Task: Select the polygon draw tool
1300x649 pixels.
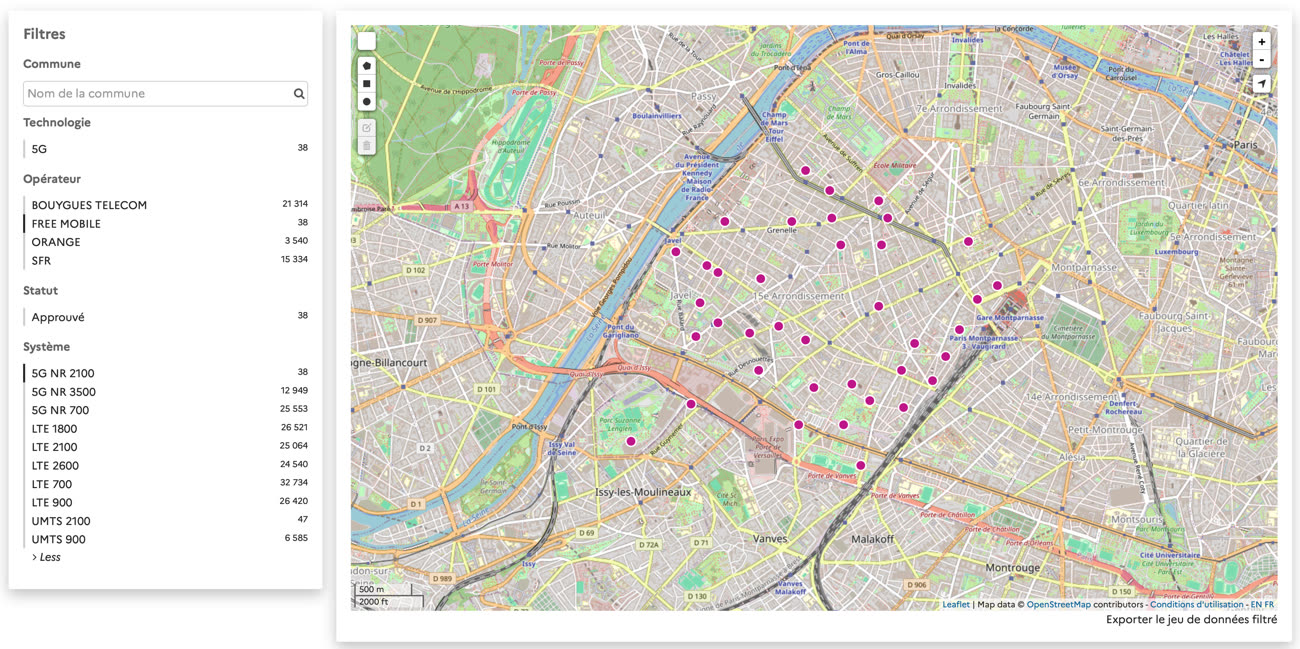Action: (x=366, y=66)
